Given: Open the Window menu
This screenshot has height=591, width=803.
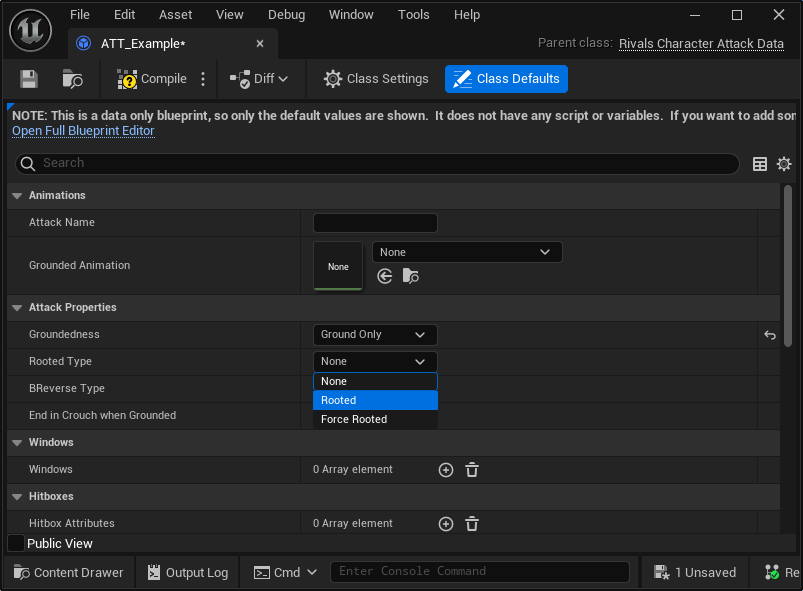Looking at the screenshot, I should click(x=351, y=15).
